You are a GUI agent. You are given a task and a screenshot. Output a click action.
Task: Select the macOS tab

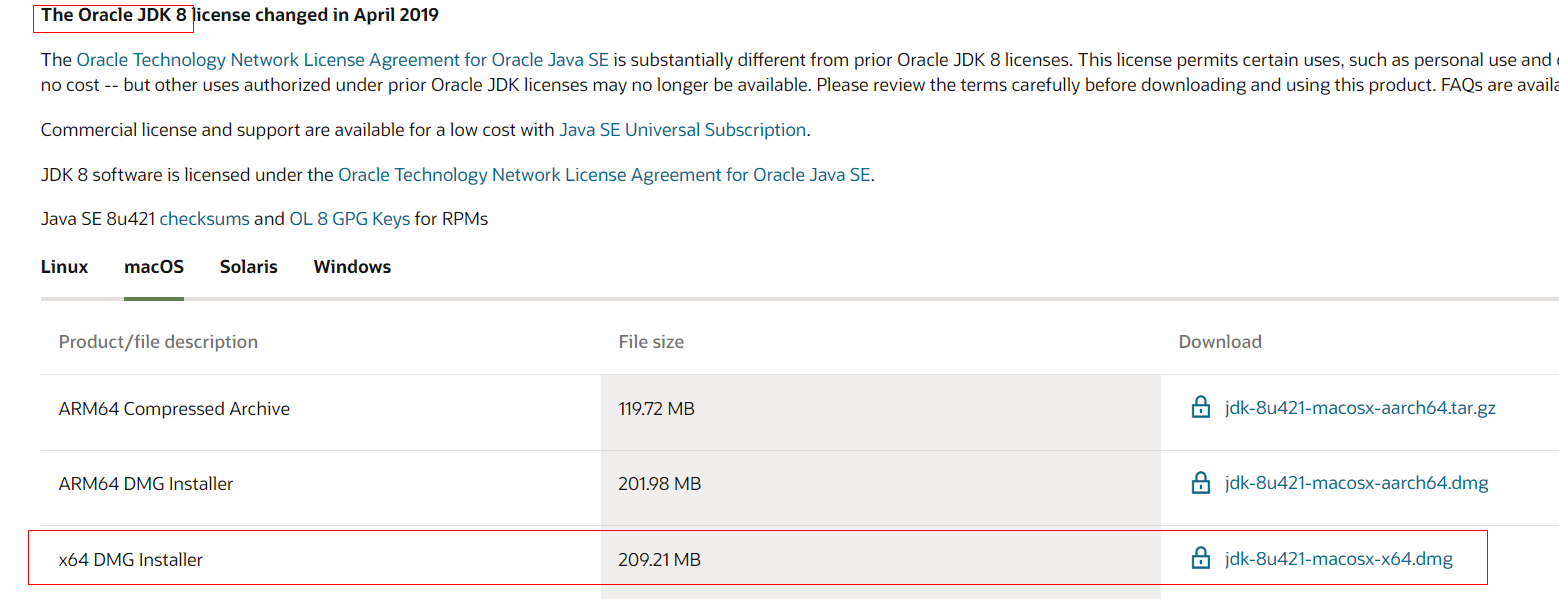point(154,267)
